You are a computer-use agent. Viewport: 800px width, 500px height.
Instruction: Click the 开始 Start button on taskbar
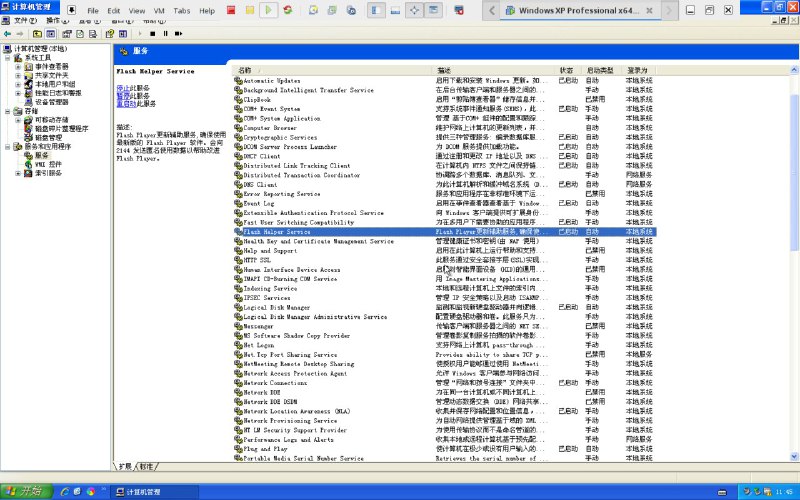tap(26, 491)
